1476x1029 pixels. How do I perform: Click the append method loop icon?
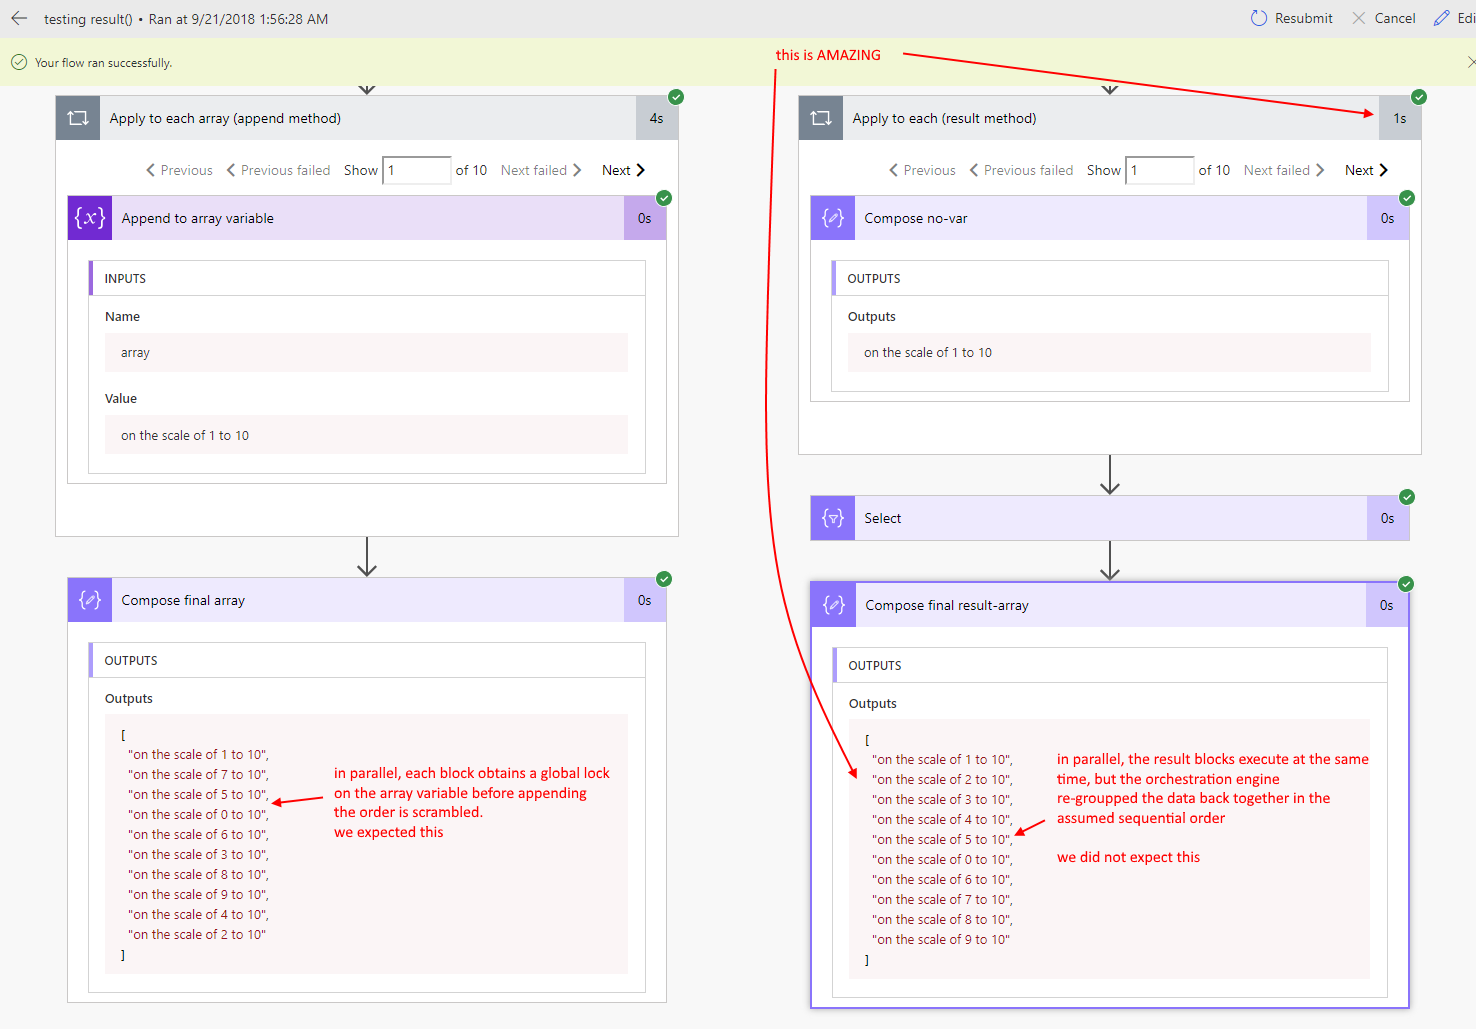click(x=78, y=118)
